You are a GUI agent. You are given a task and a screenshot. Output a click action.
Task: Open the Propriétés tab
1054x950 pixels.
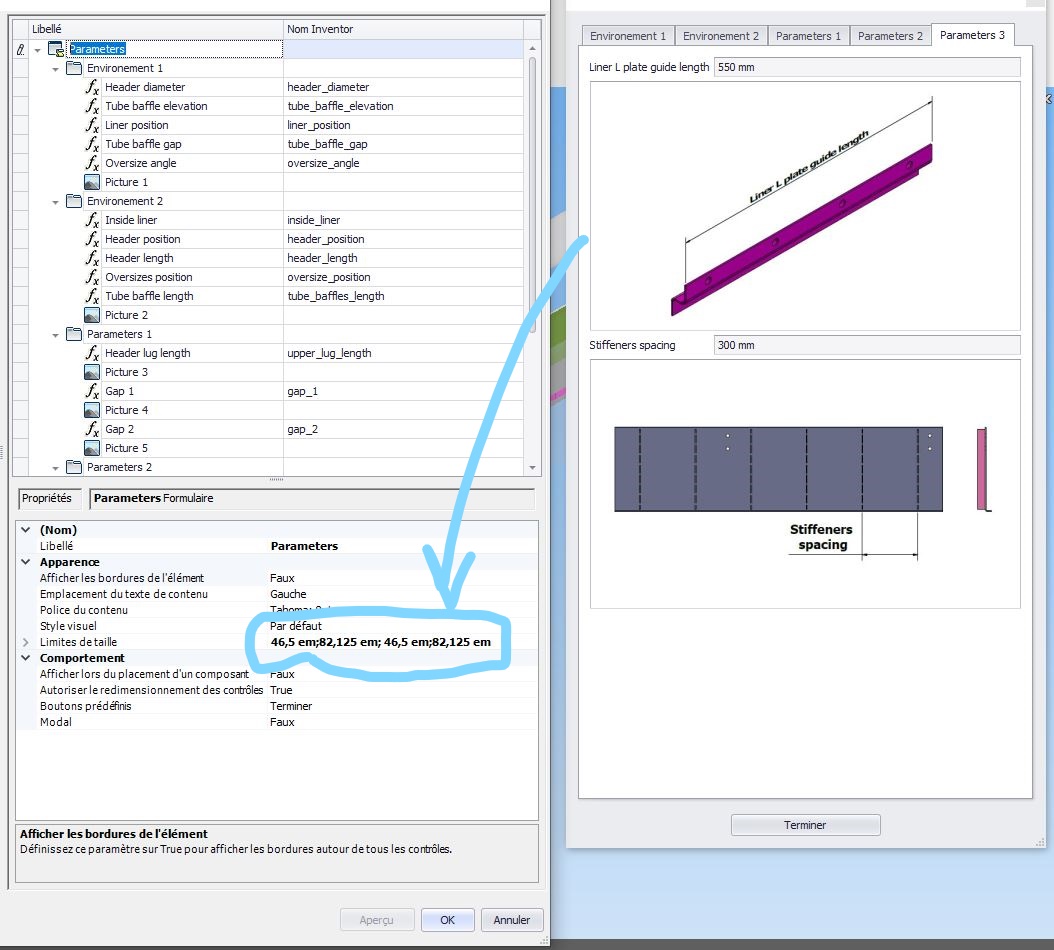(51, 499)
